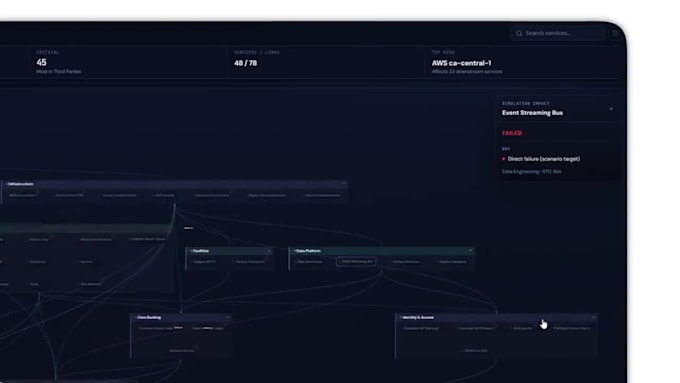Click the Core Banking group title
Viewport: 680px width, 383px height.
pyautogui.click(x=149, y=318)
